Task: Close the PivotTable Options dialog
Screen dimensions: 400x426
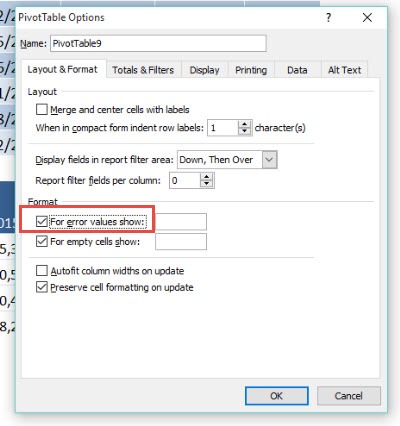Action: click(367, 18)
